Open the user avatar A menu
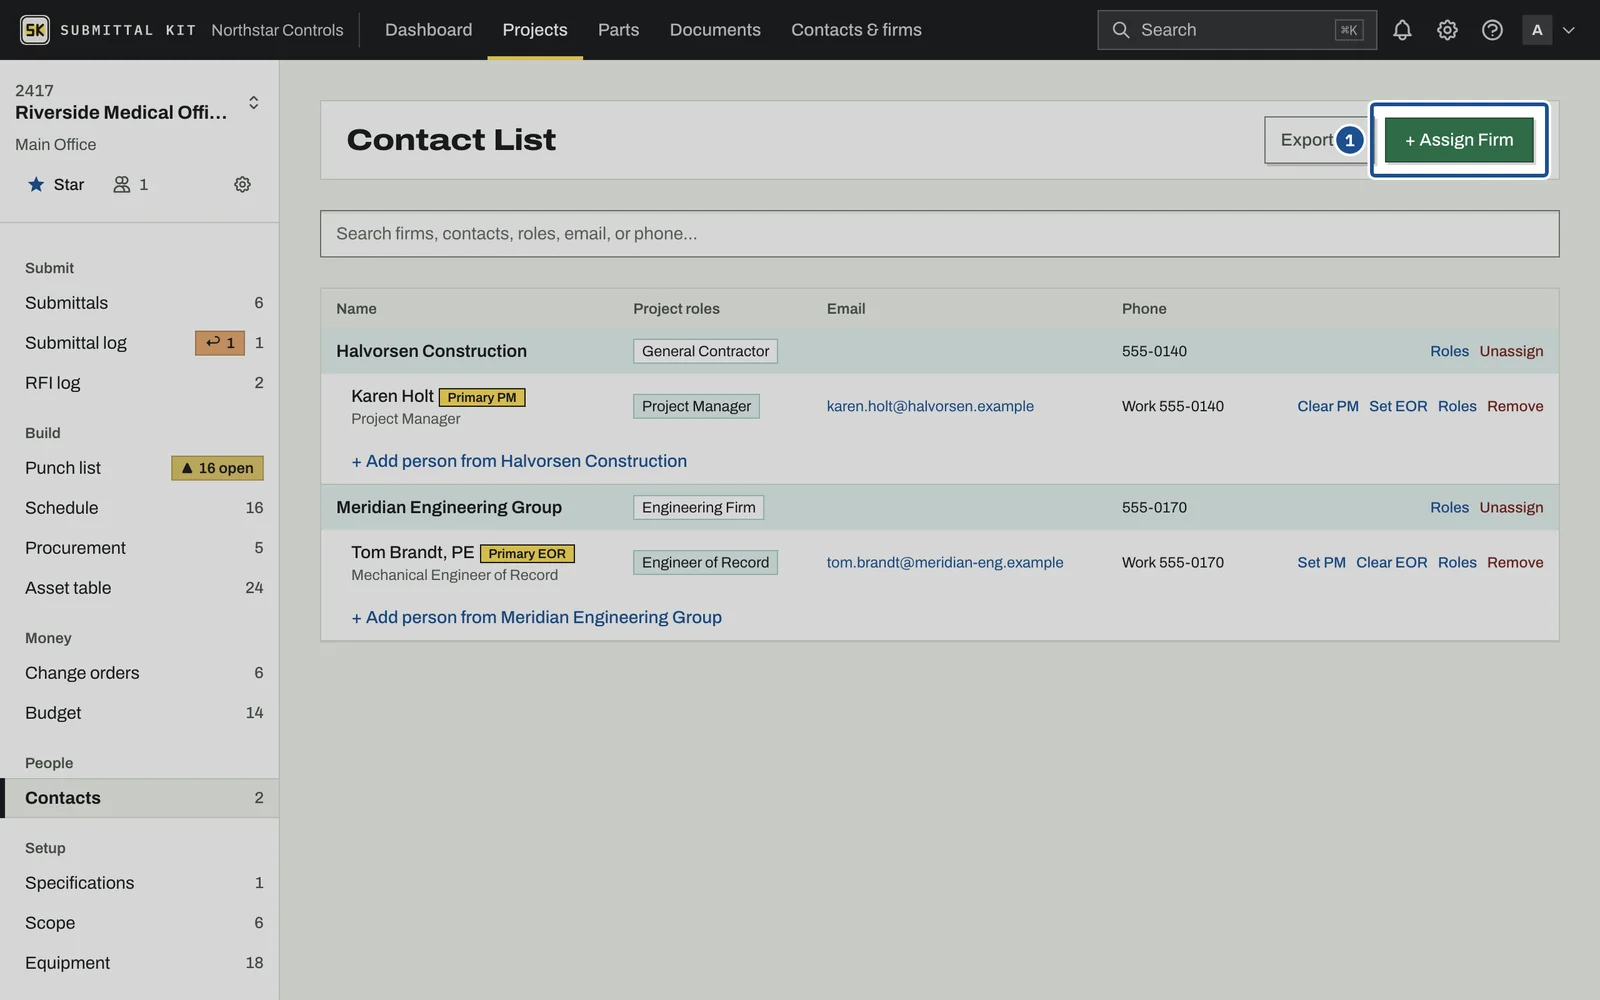The image size is (1600, 1000). tap(1549, 30)
